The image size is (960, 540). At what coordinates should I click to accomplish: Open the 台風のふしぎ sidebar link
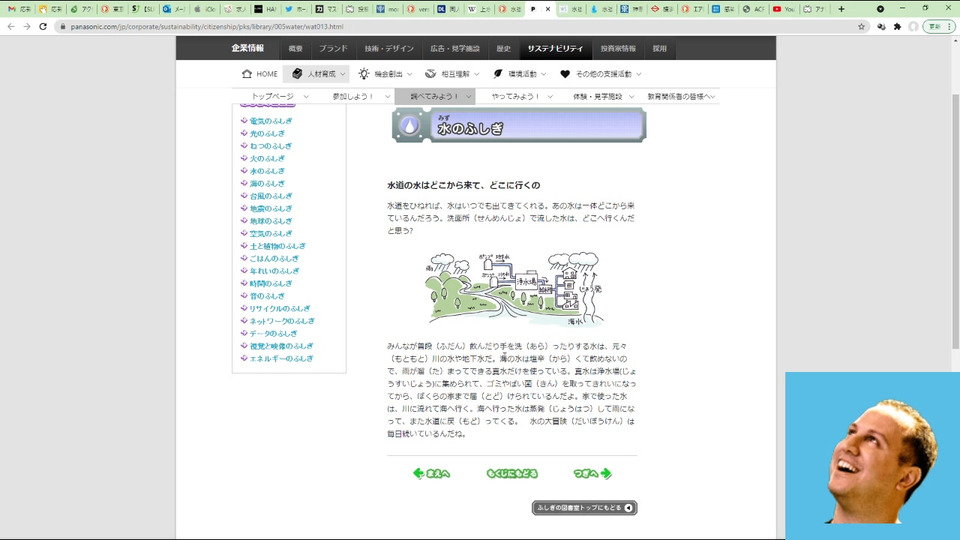pyautogui.click(x=271, y=196)
